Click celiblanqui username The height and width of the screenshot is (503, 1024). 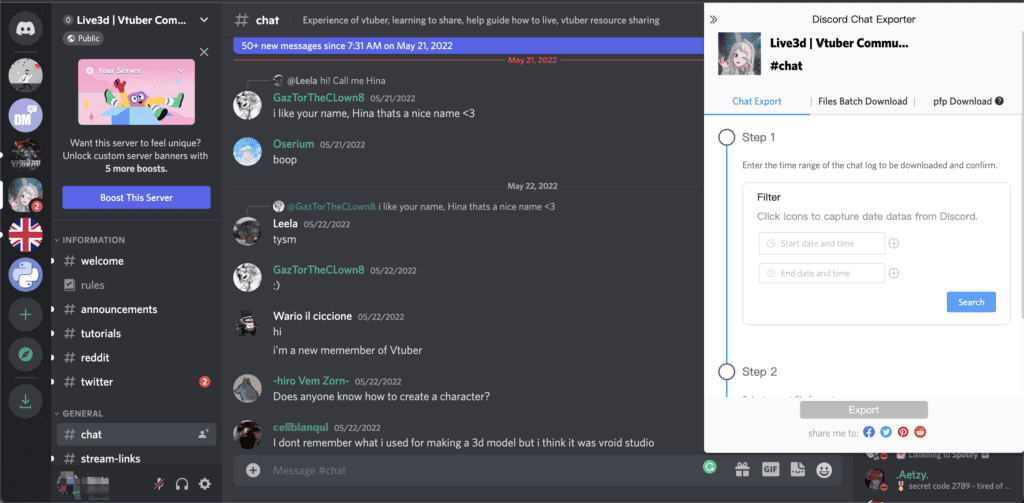point(300,428)
